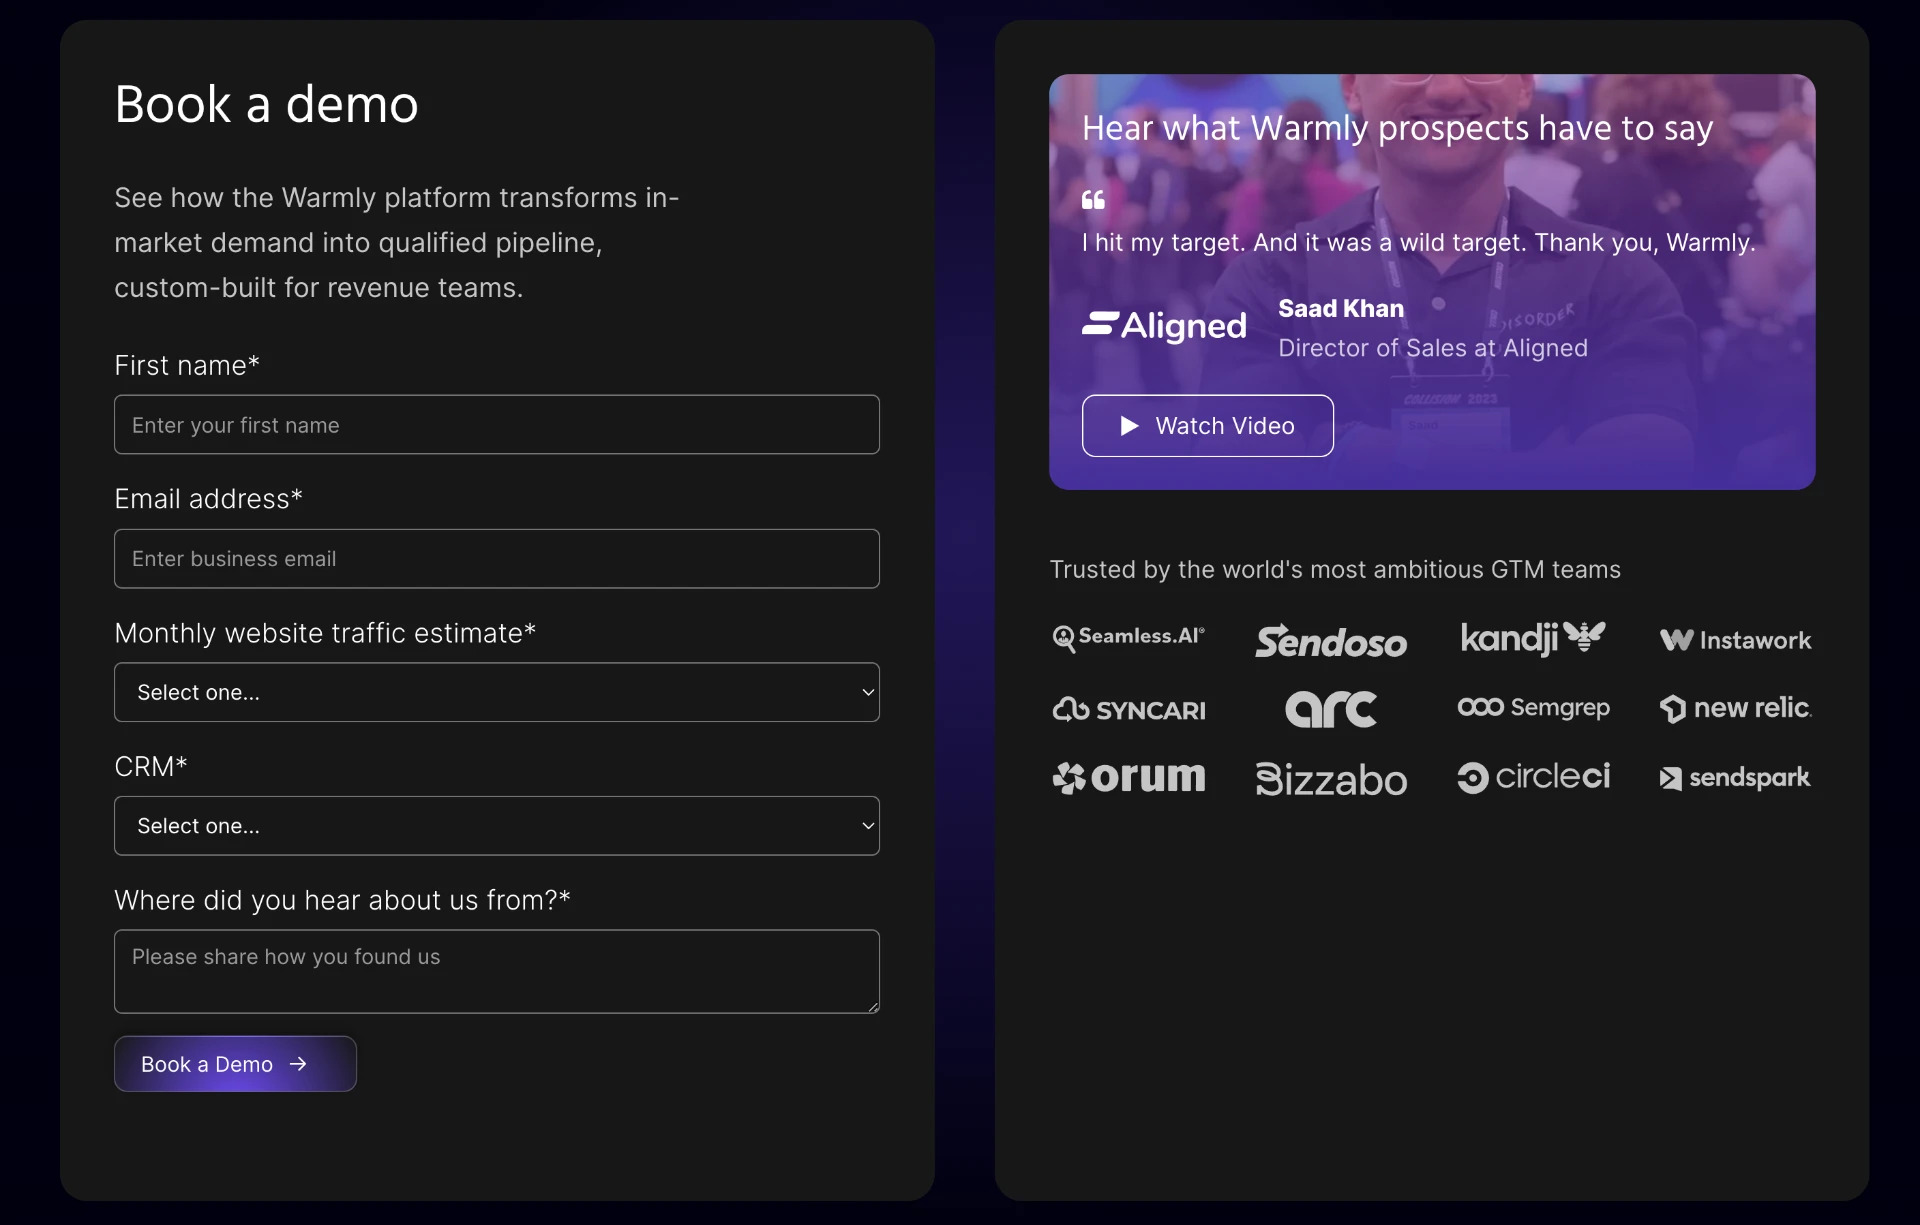The height and width of the screenshot is (1225, 1920).
Task: Open the monthly website traffic dropdown
Action: tap(496, 692)
